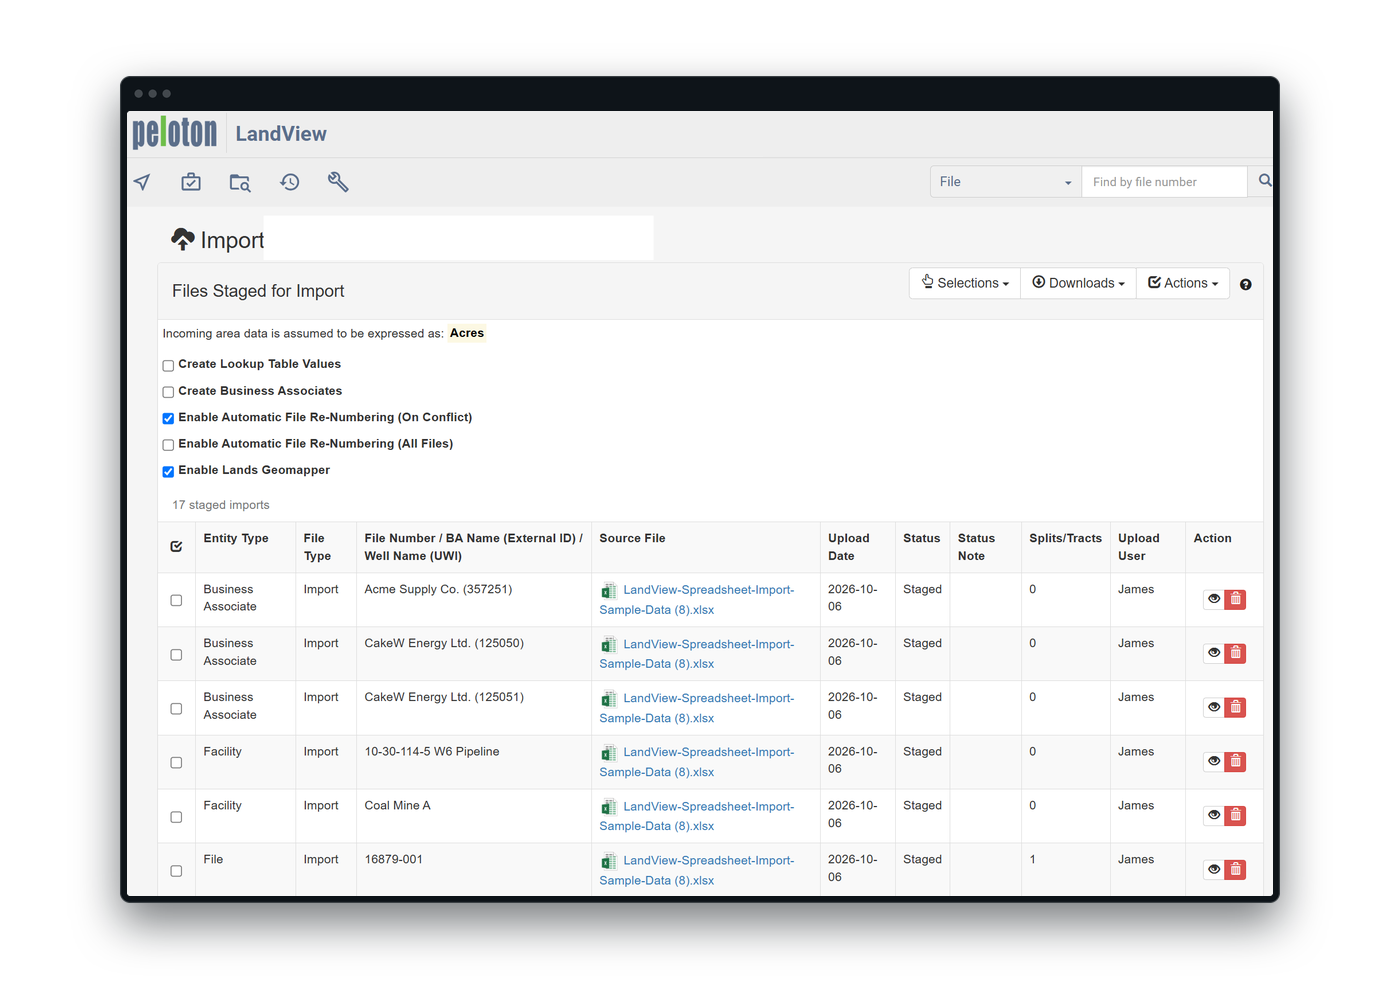Tick the 16879-001 row checkbox

tap(176, 871)
